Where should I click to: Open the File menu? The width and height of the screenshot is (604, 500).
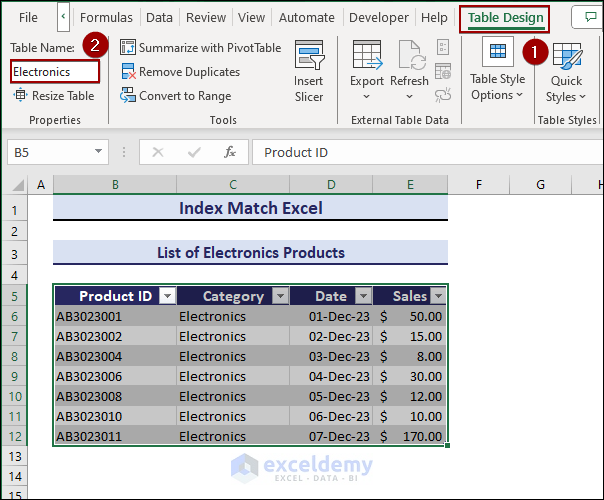(28, 18)
